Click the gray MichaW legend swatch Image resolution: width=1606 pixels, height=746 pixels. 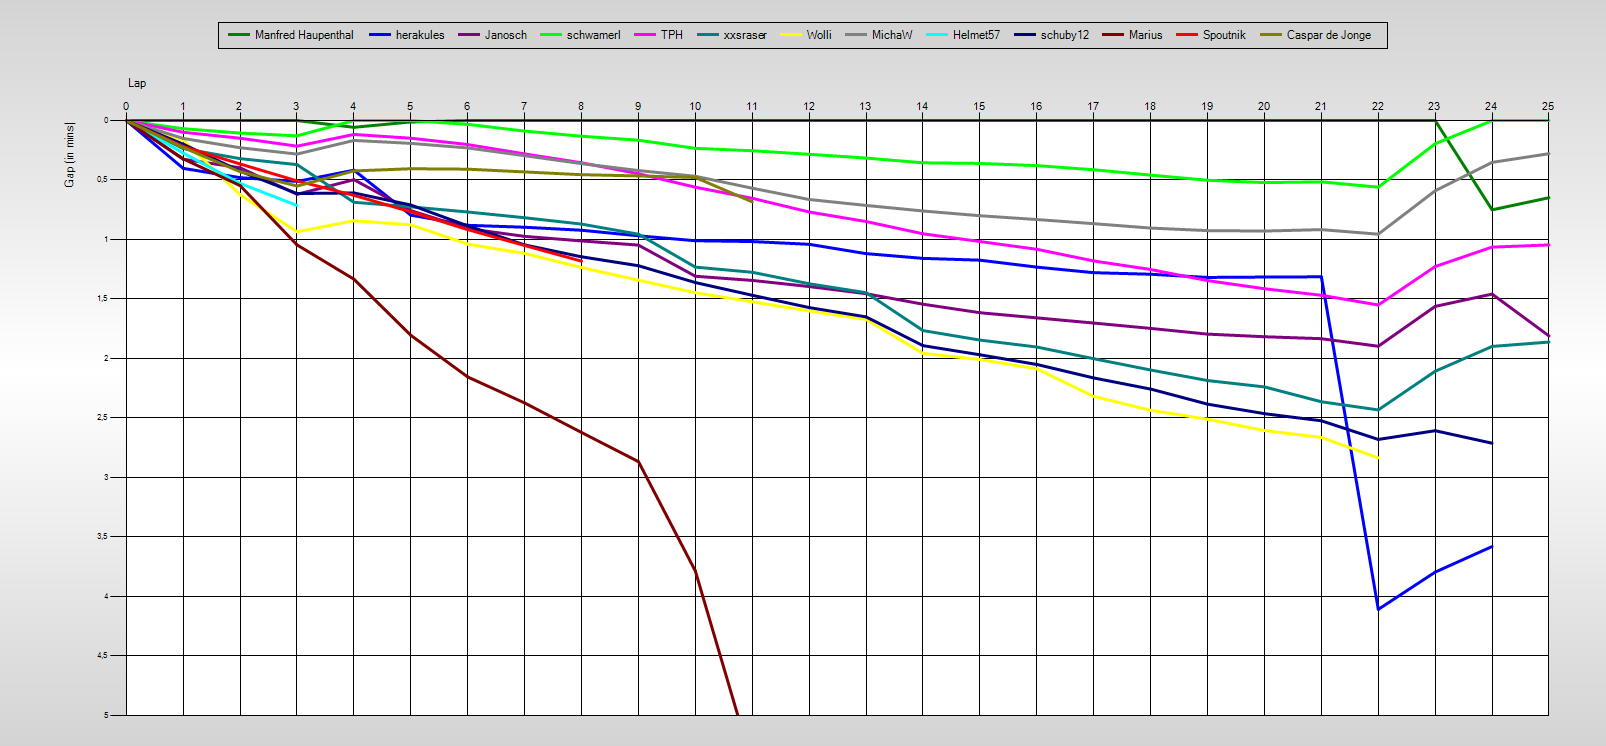click(857, 35)
